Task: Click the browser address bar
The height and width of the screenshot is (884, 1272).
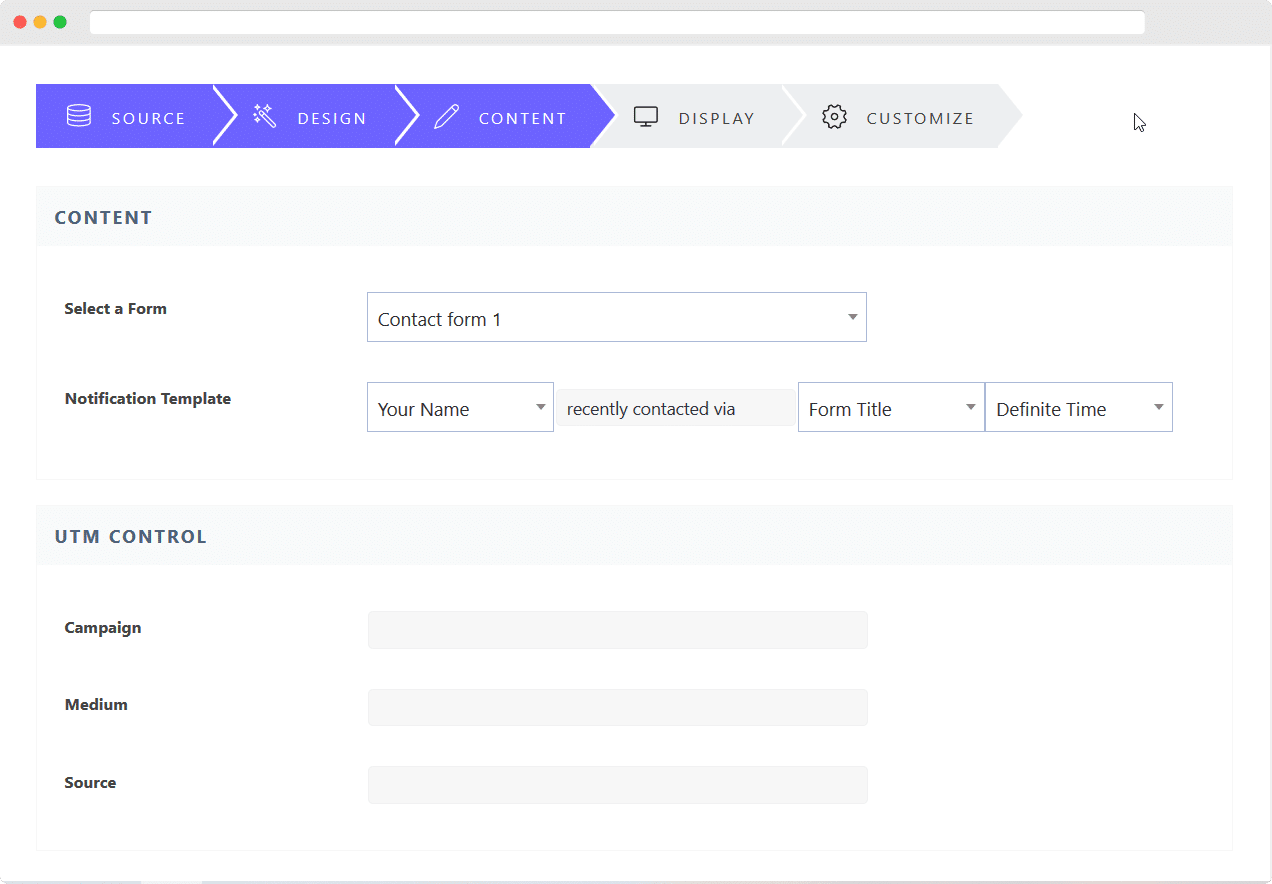Action: click(616, 22)
